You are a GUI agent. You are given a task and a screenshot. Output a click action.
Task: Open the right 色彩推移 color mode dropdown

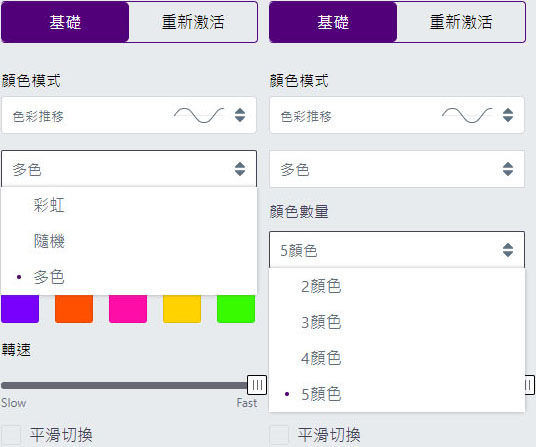click(x=397, y=115)
